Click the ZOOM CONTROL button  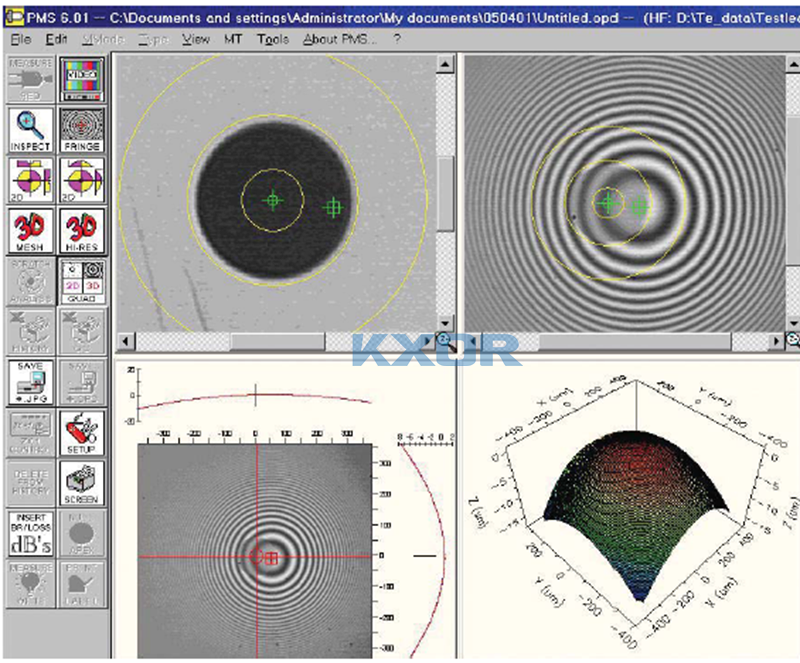coord(31,433)
